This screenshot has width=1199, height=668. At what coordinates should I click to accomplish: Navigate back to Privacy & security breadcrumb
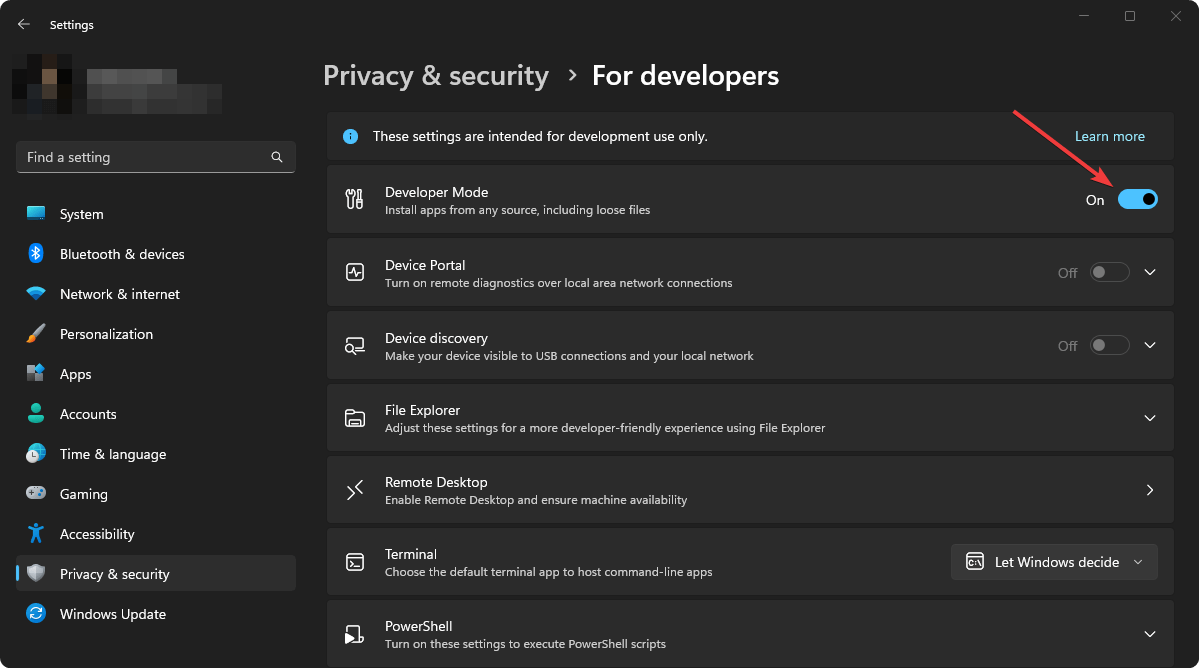point(436,76)
